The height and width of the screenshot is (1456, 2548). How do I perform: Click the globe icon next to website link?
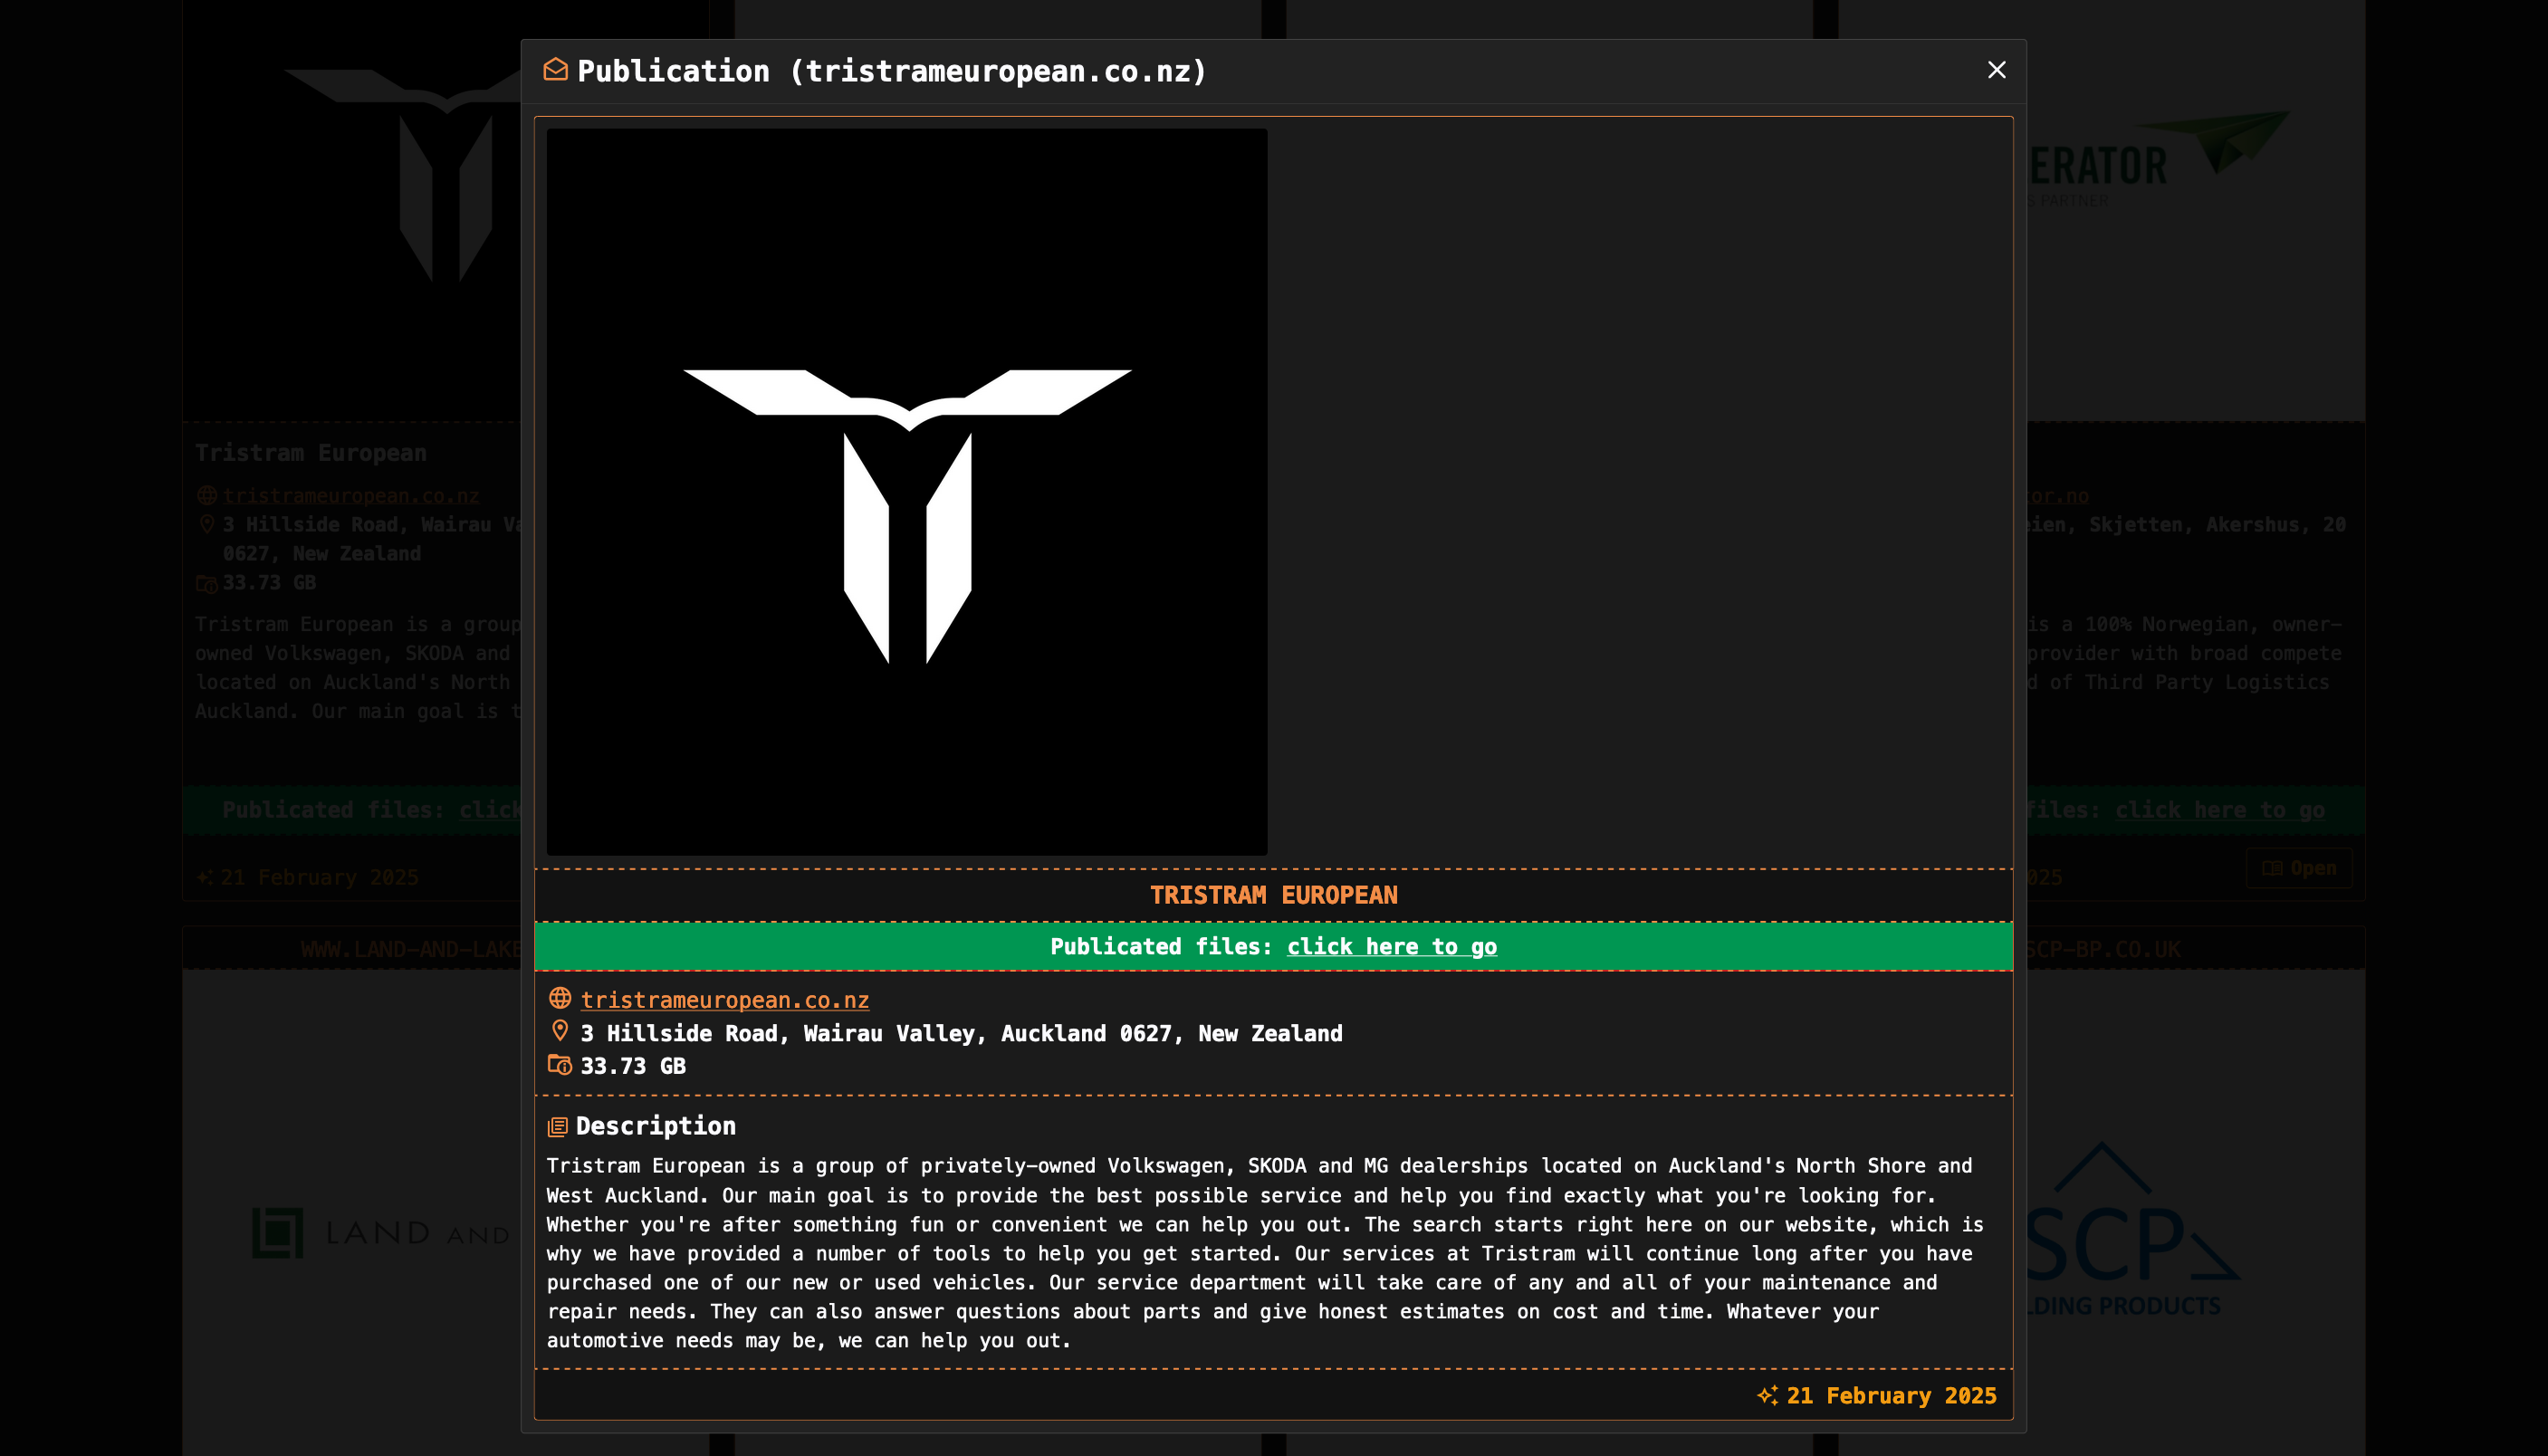[560, 999]
